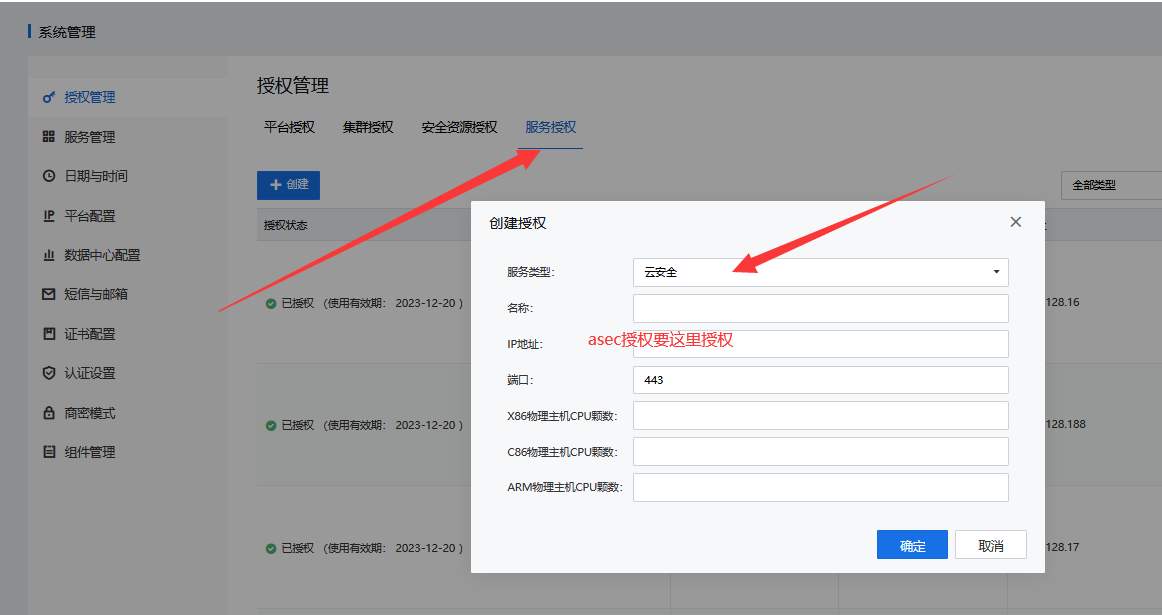1162x615 pixels.
Task: Select the X86物理主机CPU颗数 input field
Action: [820, 416]
